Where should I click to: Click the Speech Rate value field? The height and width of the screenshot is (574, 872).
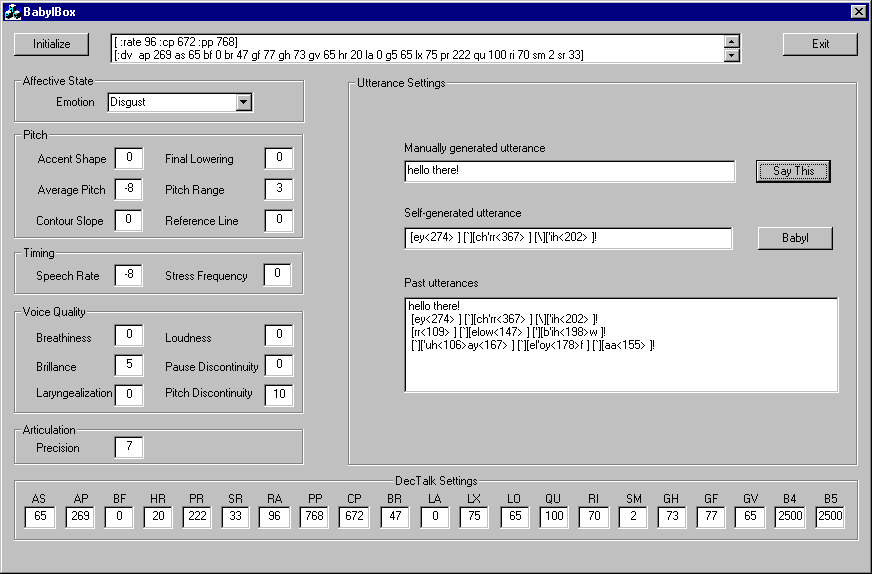tap(129, 275)
